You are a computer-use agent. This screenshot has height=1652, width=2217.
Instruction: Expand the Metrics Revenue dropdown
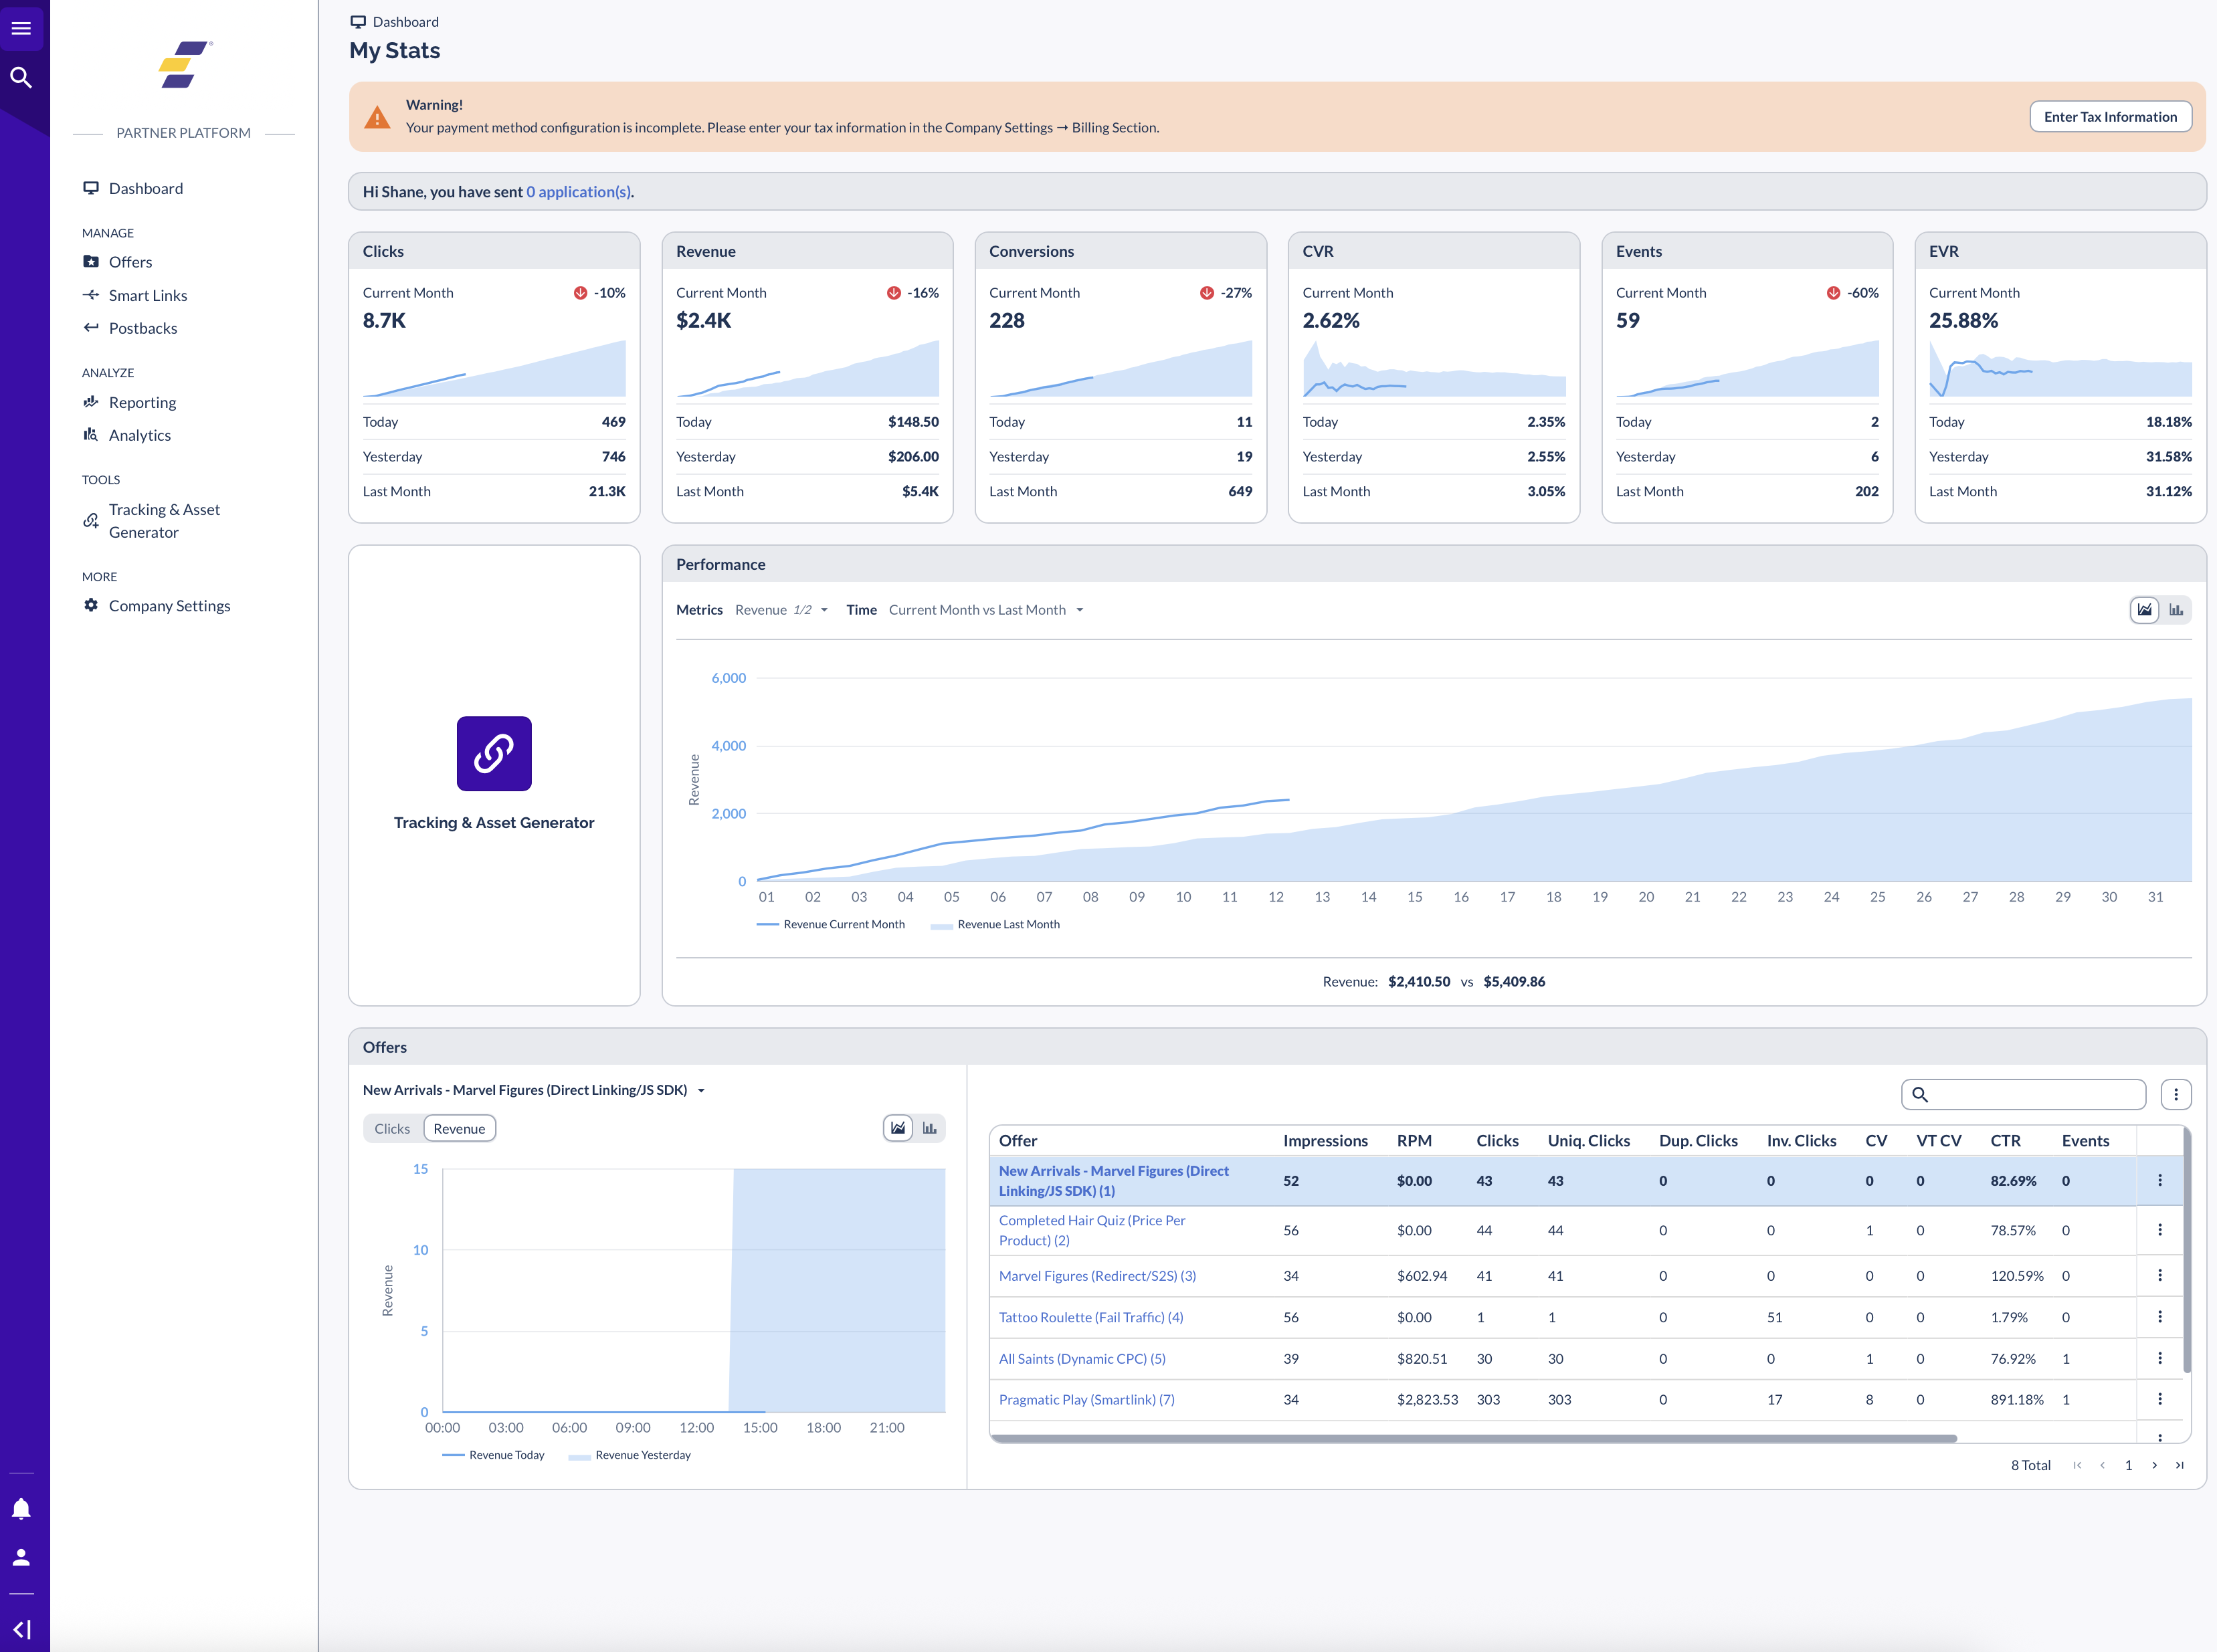(x=781, y=610)
